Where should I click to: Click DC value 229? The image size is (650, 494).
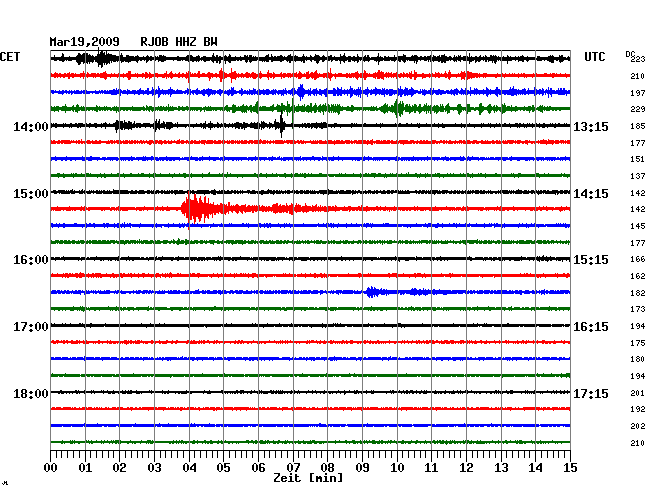(x=638, y=109)
